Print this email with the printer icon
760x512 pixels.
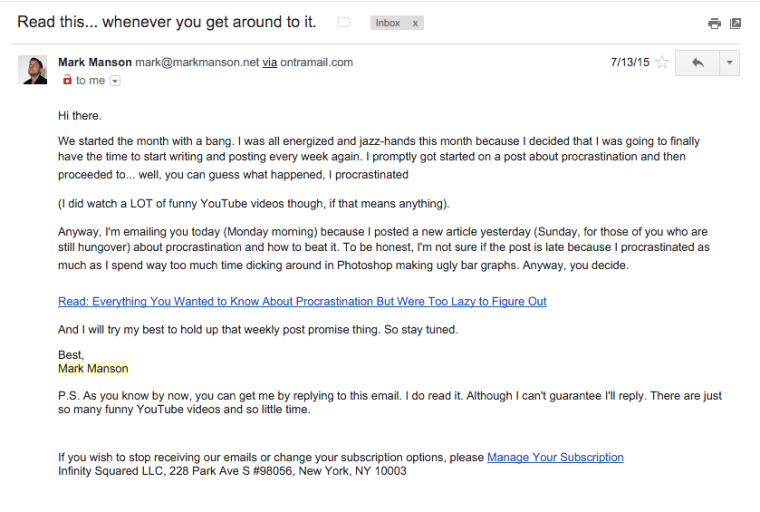coord(714,23)
